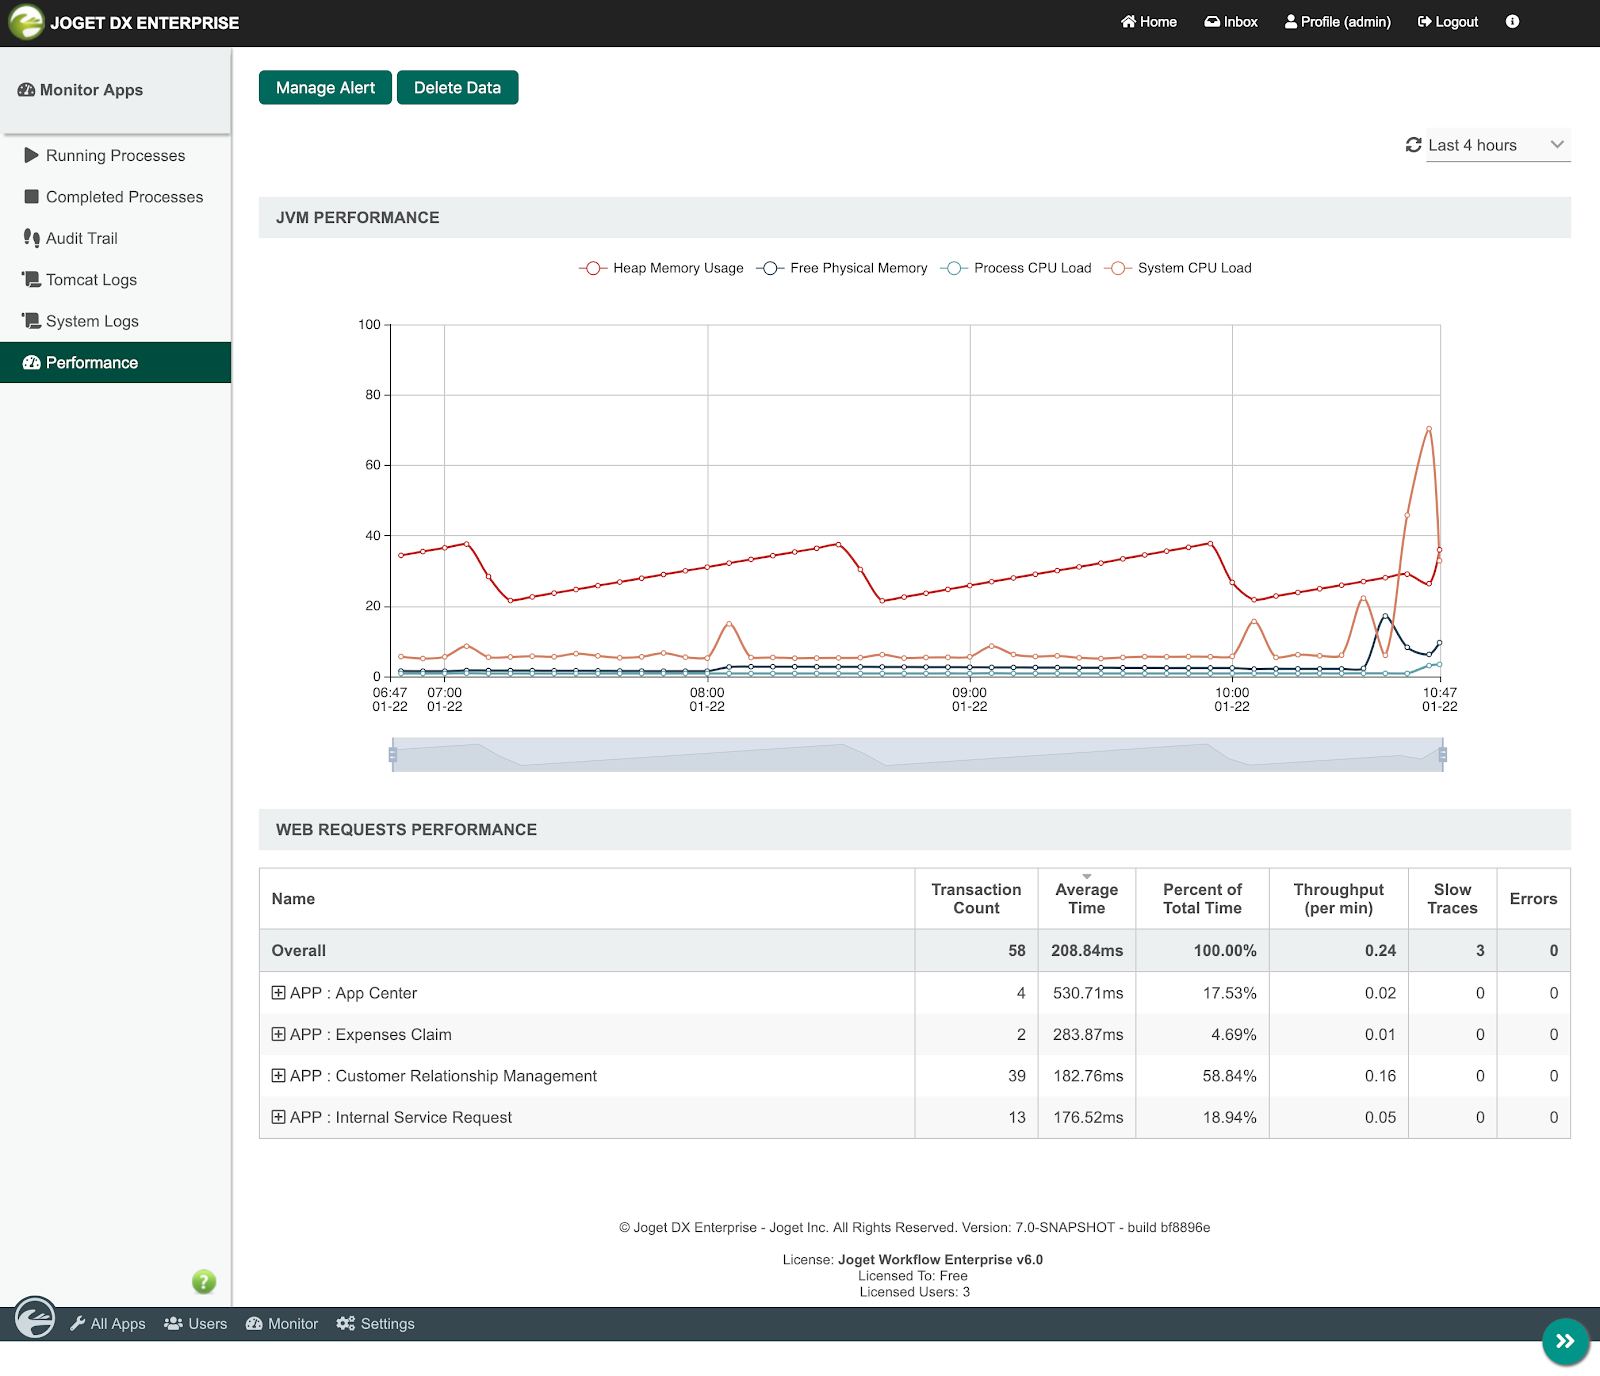Click the info icon in top bar
This screenshot has width=1600, height=1376.
1512,22
